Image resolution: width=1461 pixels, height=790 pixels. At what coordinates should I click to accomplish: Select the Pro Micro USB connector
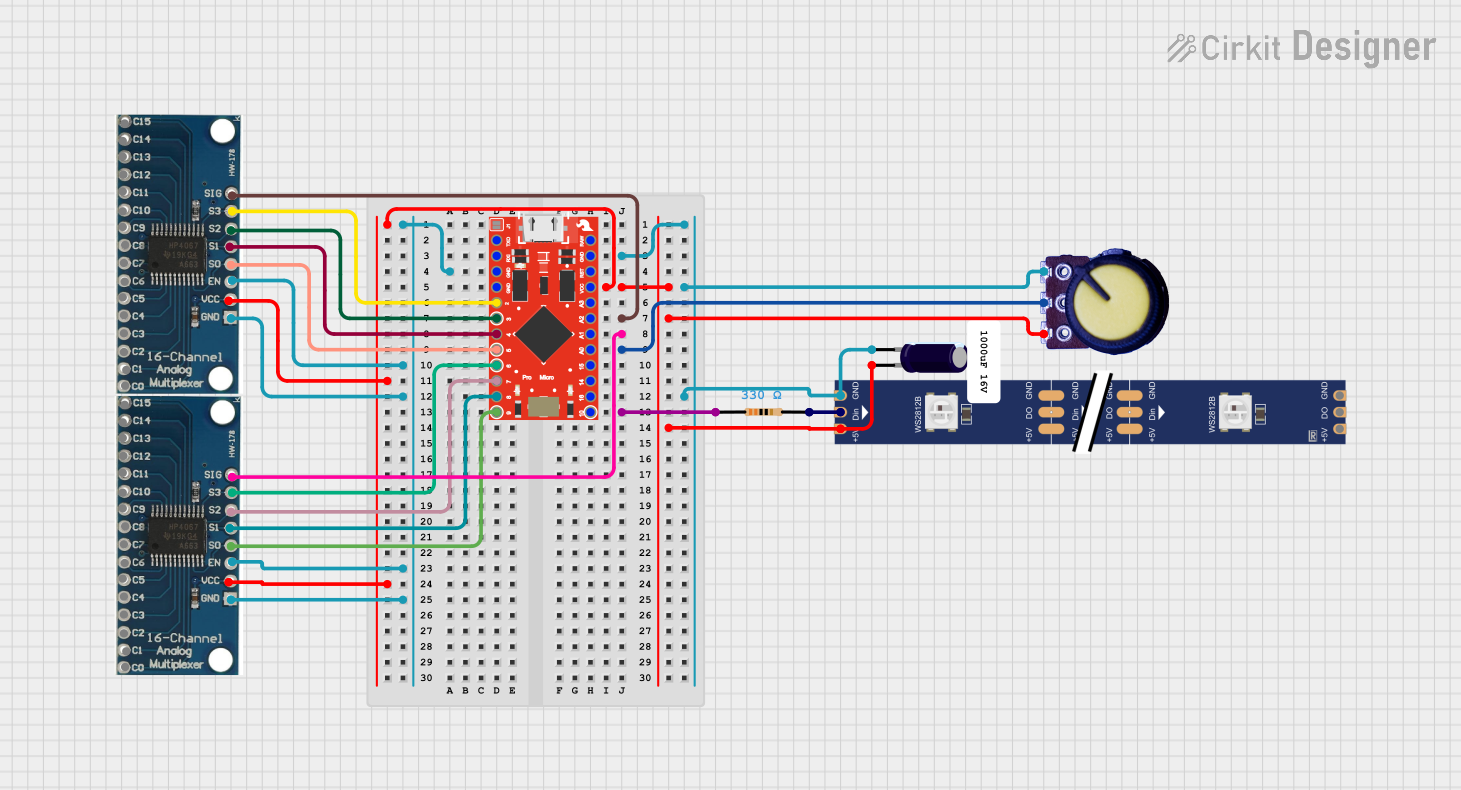click(544, 228)
